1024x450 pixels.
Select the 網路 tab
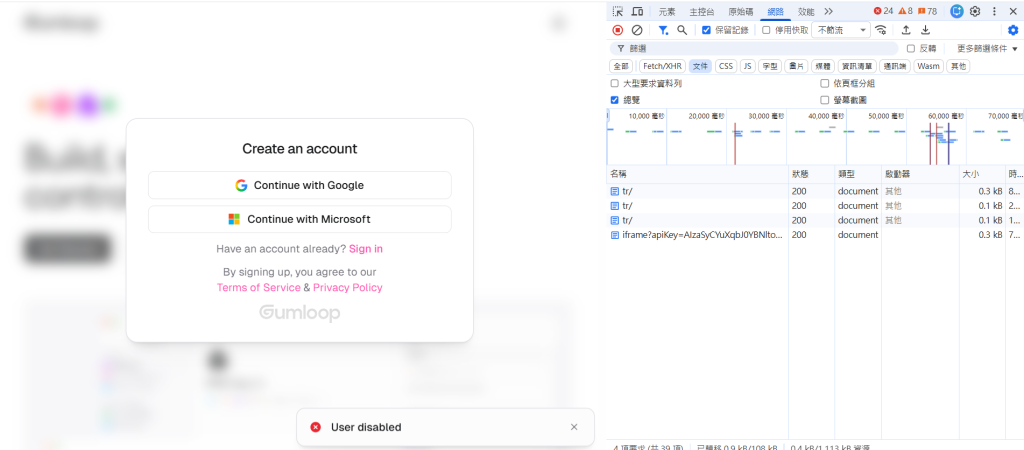click(x=776, y=12)
